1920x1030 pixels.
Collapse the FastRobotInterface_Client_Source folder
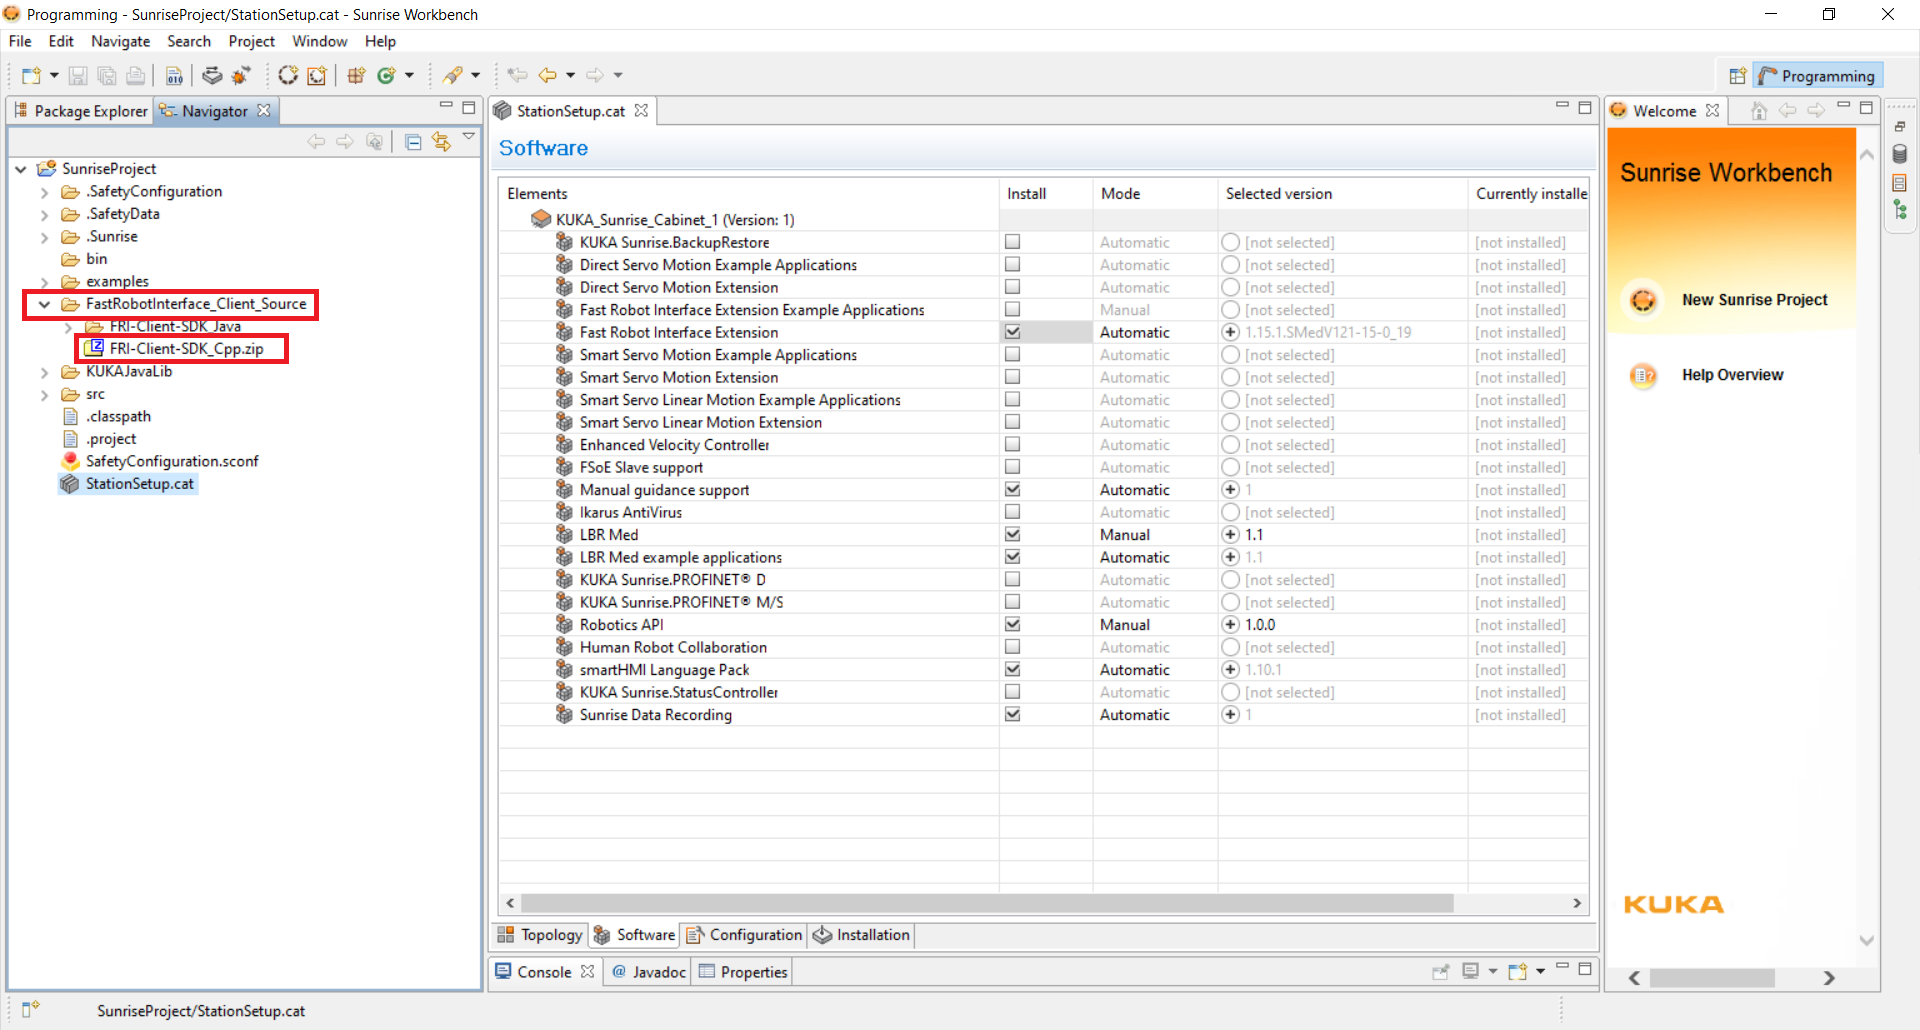point(44,304)
